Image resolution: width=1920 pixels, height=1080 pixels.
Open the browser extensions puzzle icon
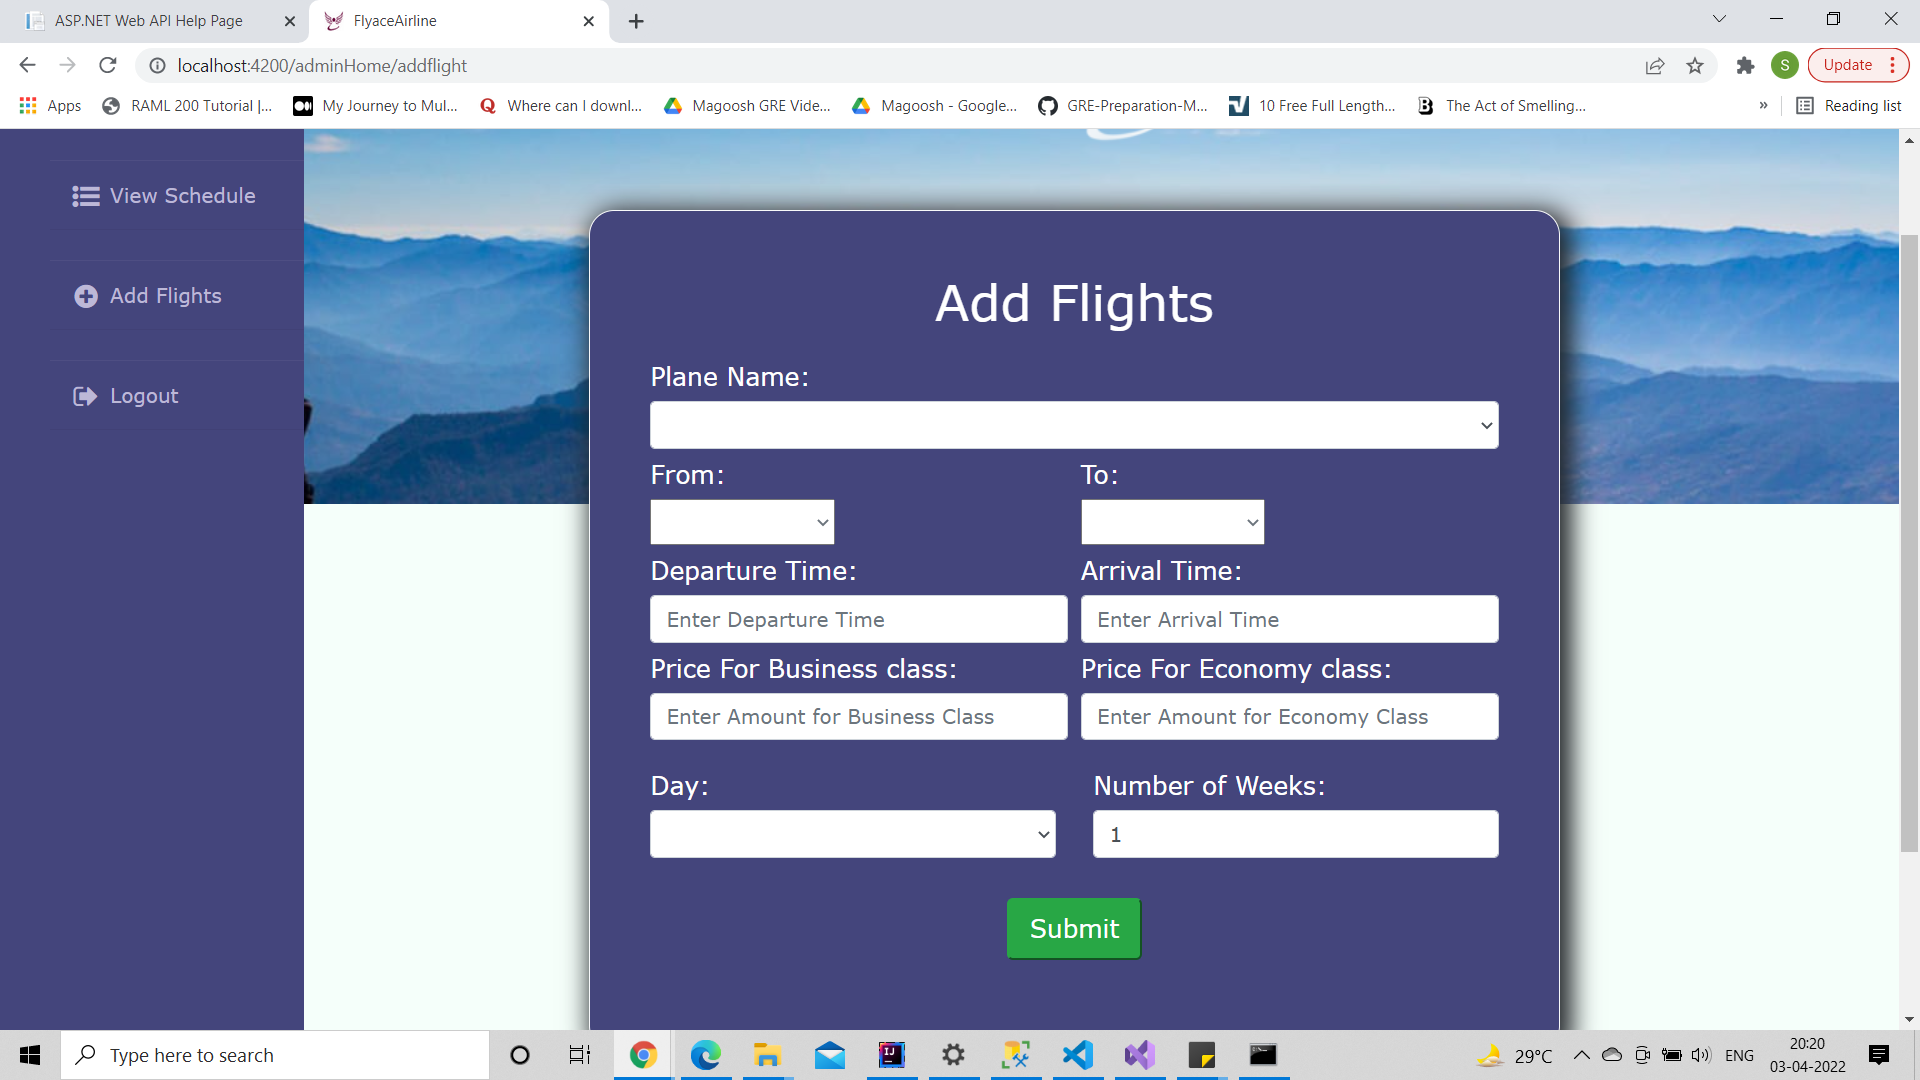coord(1744,65)
